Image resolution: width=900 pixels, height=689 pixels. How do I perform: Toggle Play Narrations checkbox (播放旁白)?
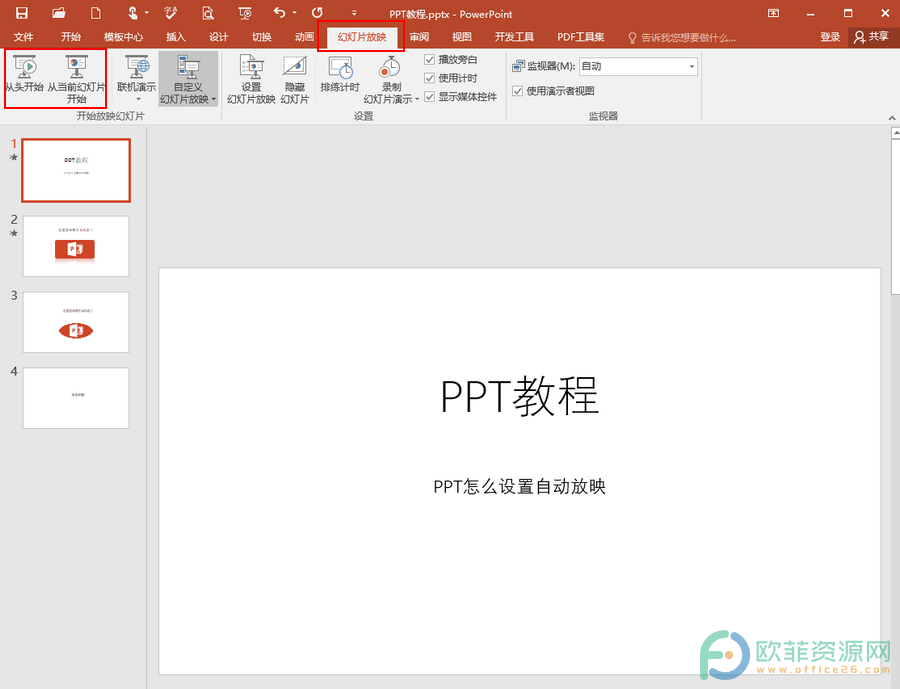[429, 59]
